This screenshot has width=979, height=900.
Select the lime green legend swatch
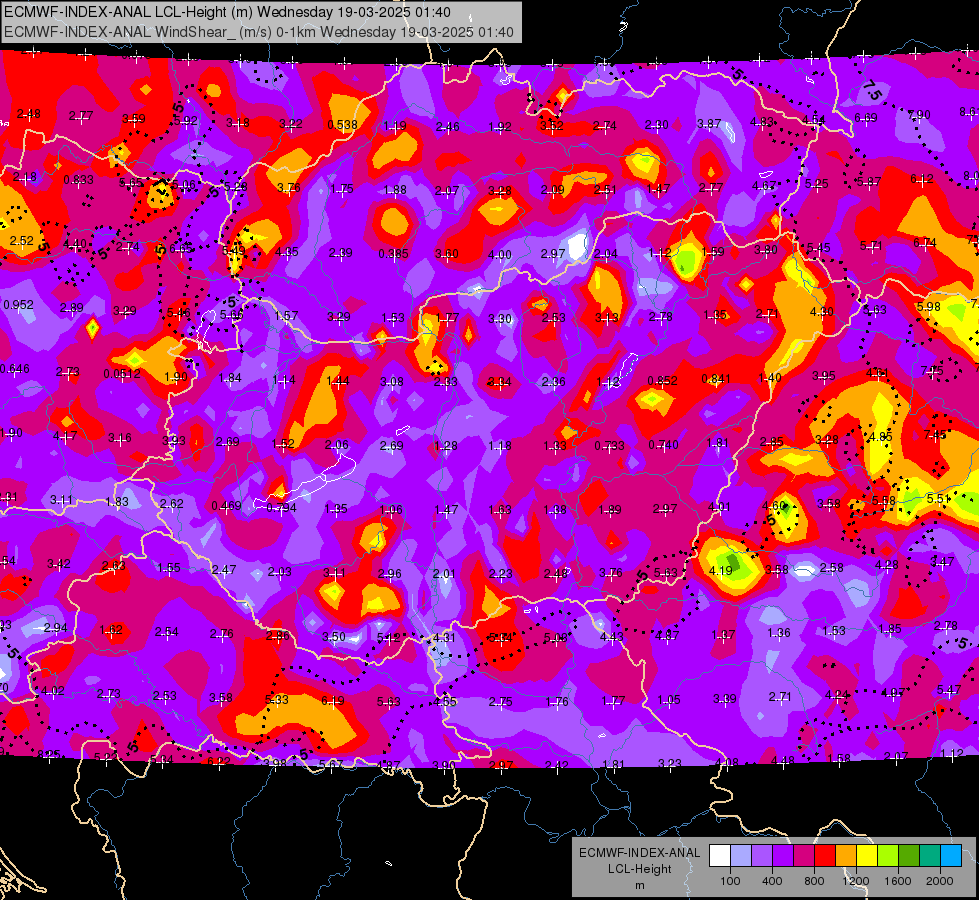point(888,856)
